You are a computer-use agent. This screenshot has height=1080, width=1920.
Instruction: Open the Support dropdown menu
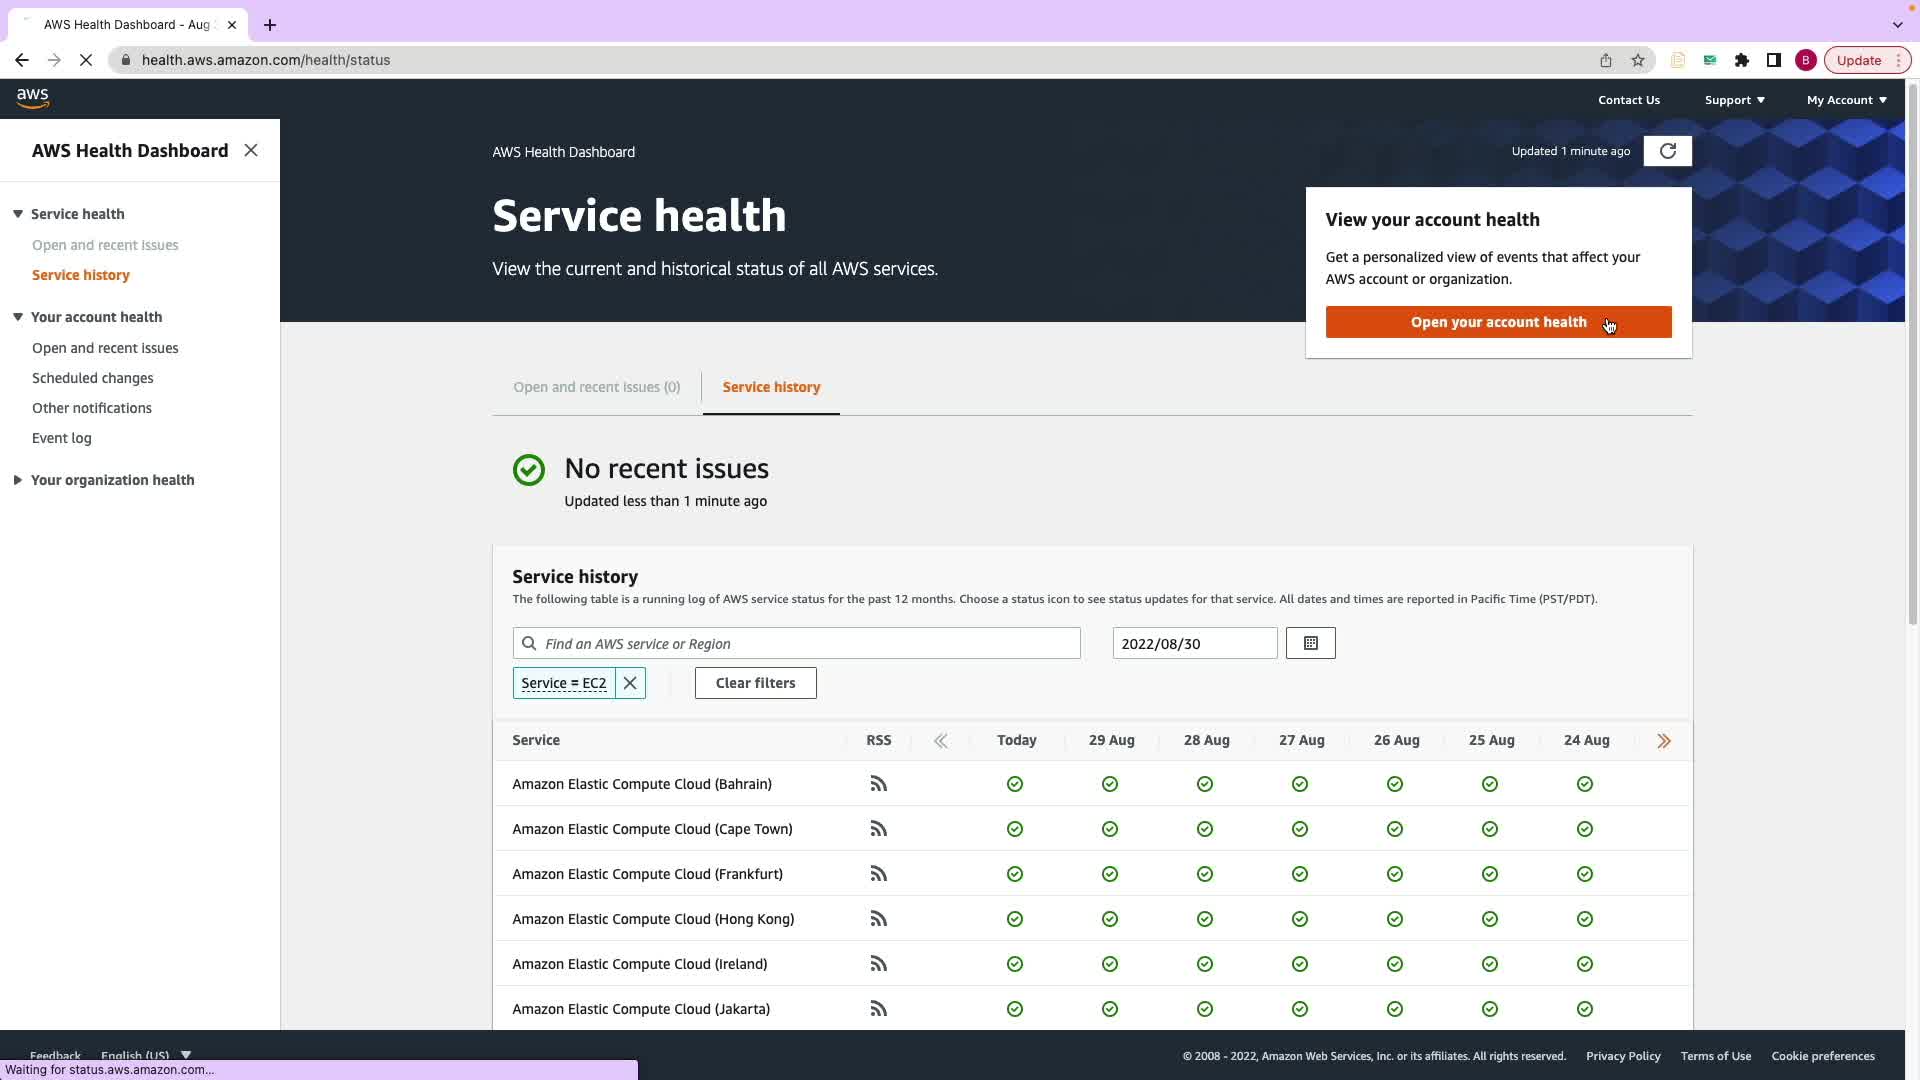click(x=1734, y=100)
